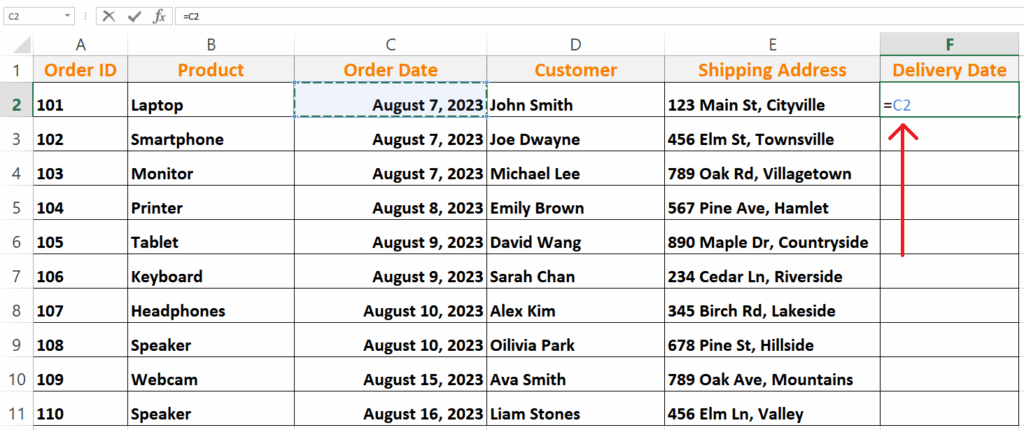
Task: Select the cell with August 7, 2023 for Laptop
Action: (x=390, y=105)
